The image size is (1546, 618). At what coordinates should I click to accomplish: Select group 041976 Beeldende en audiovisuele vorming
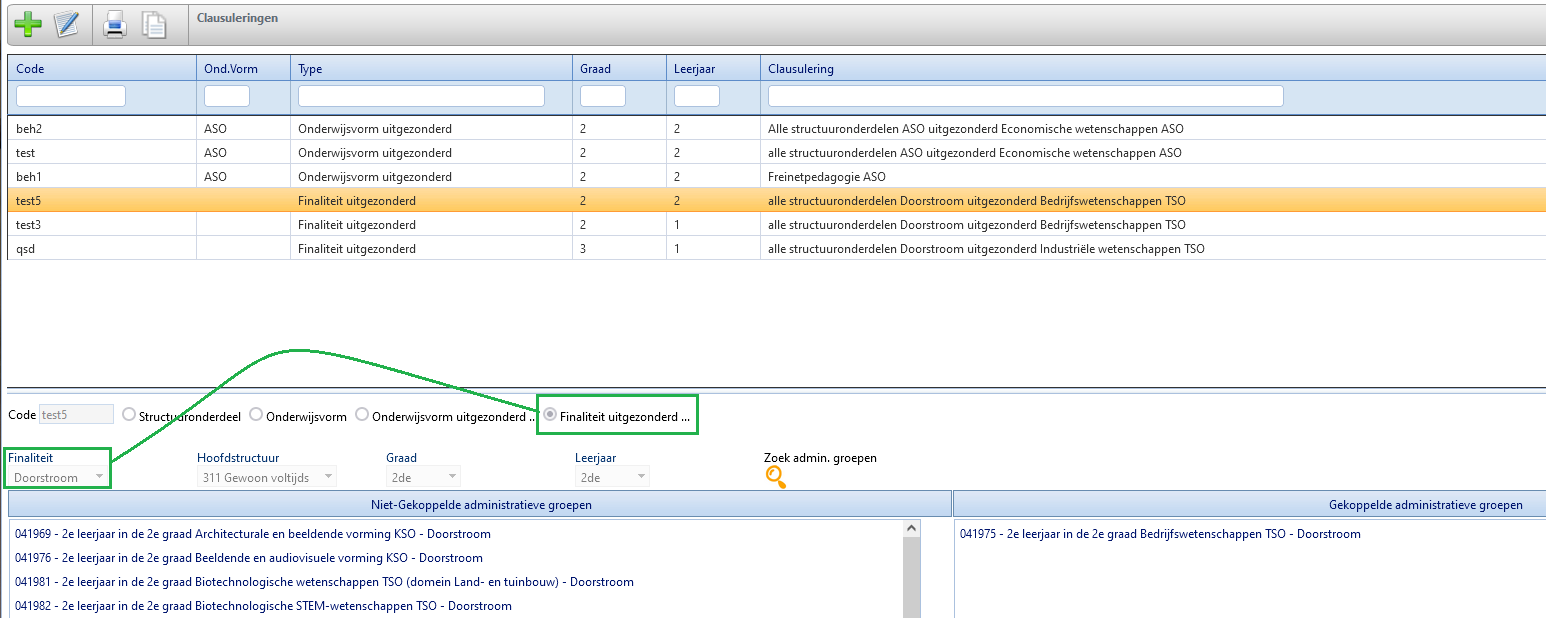(x=249, y=558)
